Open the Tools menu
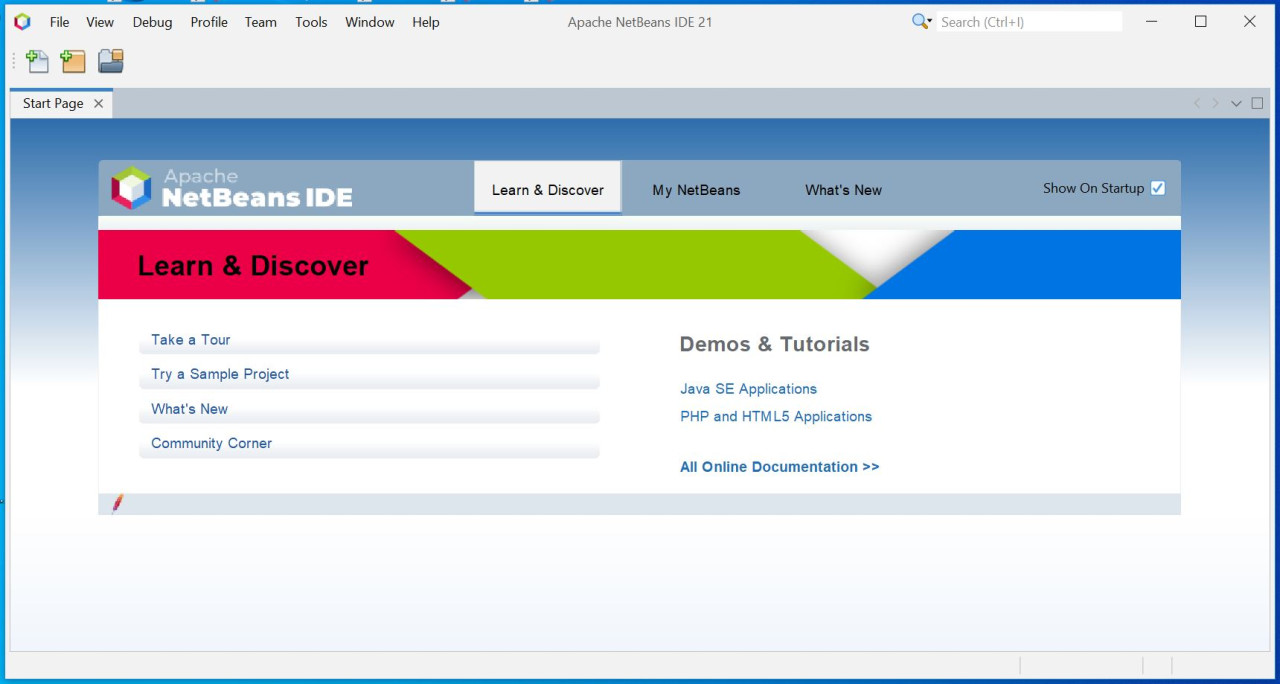 (311, 22)
